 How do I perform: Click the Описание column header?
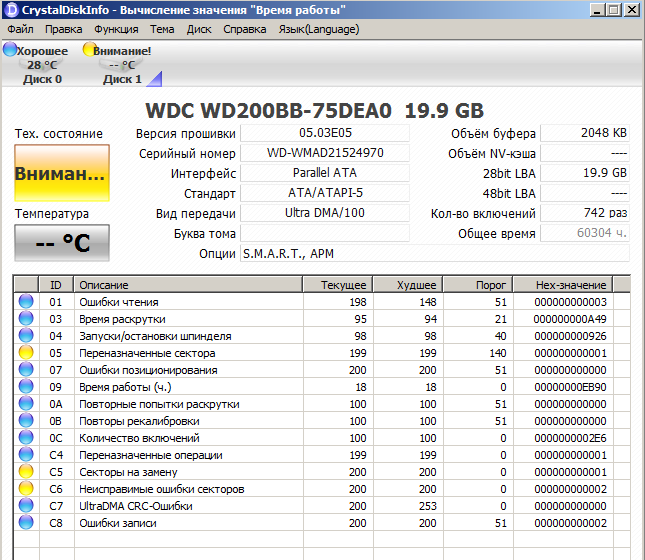(188, 285)
